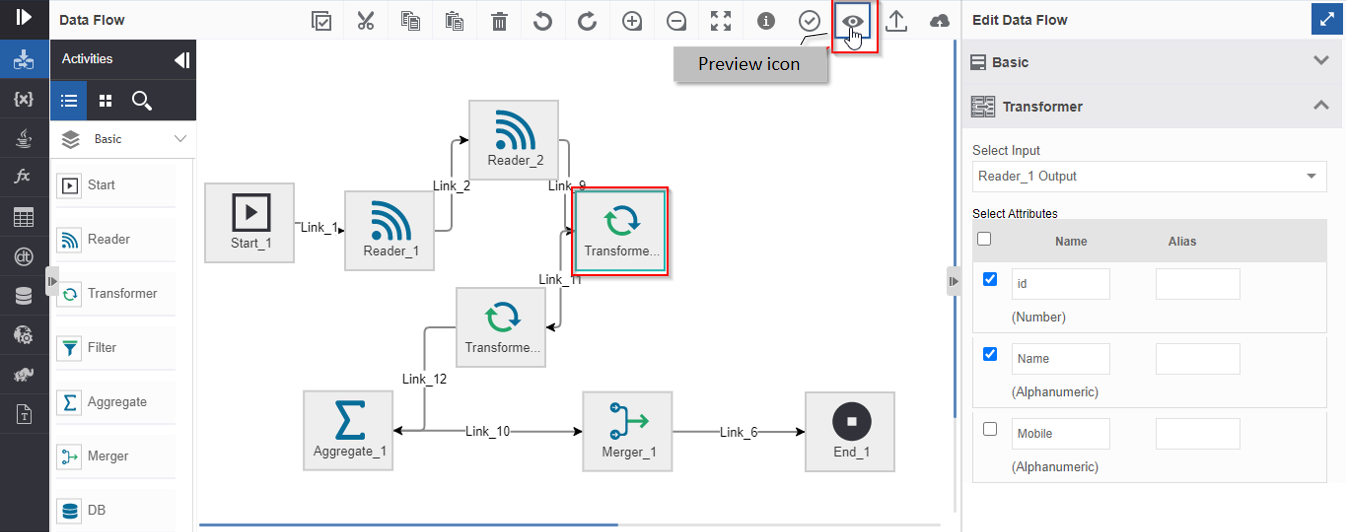Click the cloud download icon
The height and width of the screenshot is (532, 1347).
pos(940,21)
